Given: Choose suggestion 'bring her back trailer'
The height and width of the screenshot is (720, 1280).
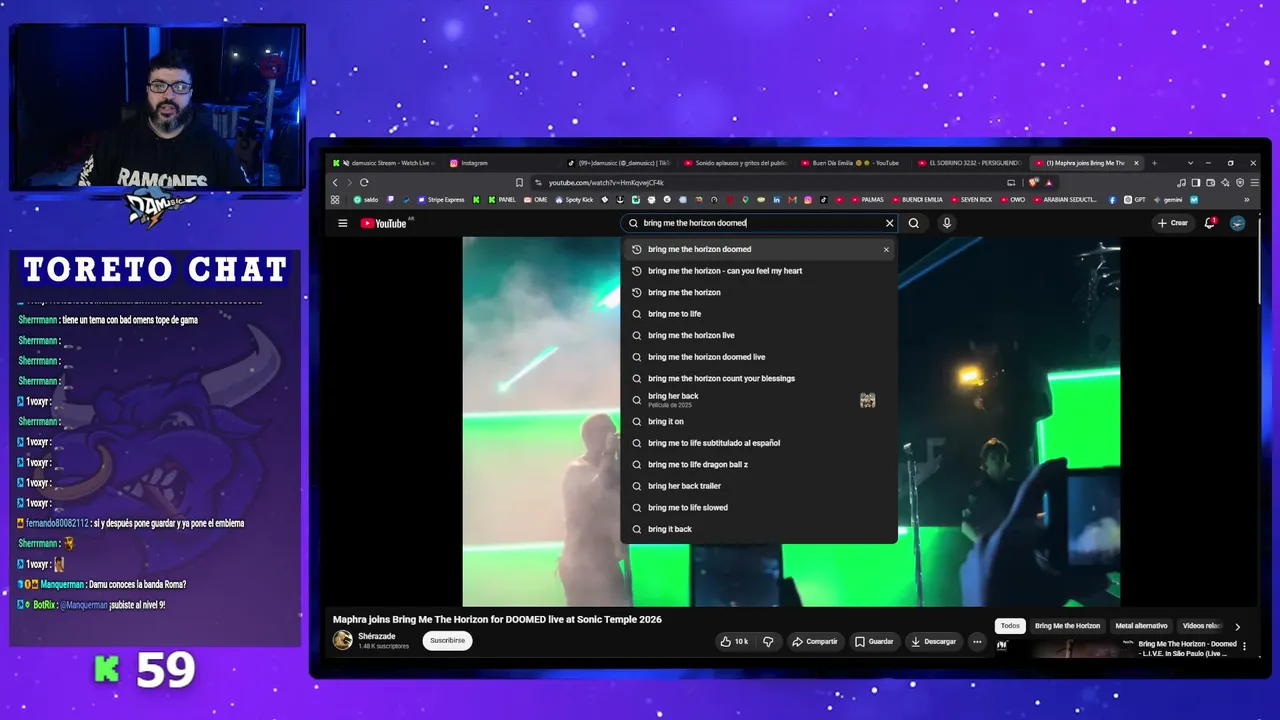Looking at the screenshot, I should pos(759,486).
